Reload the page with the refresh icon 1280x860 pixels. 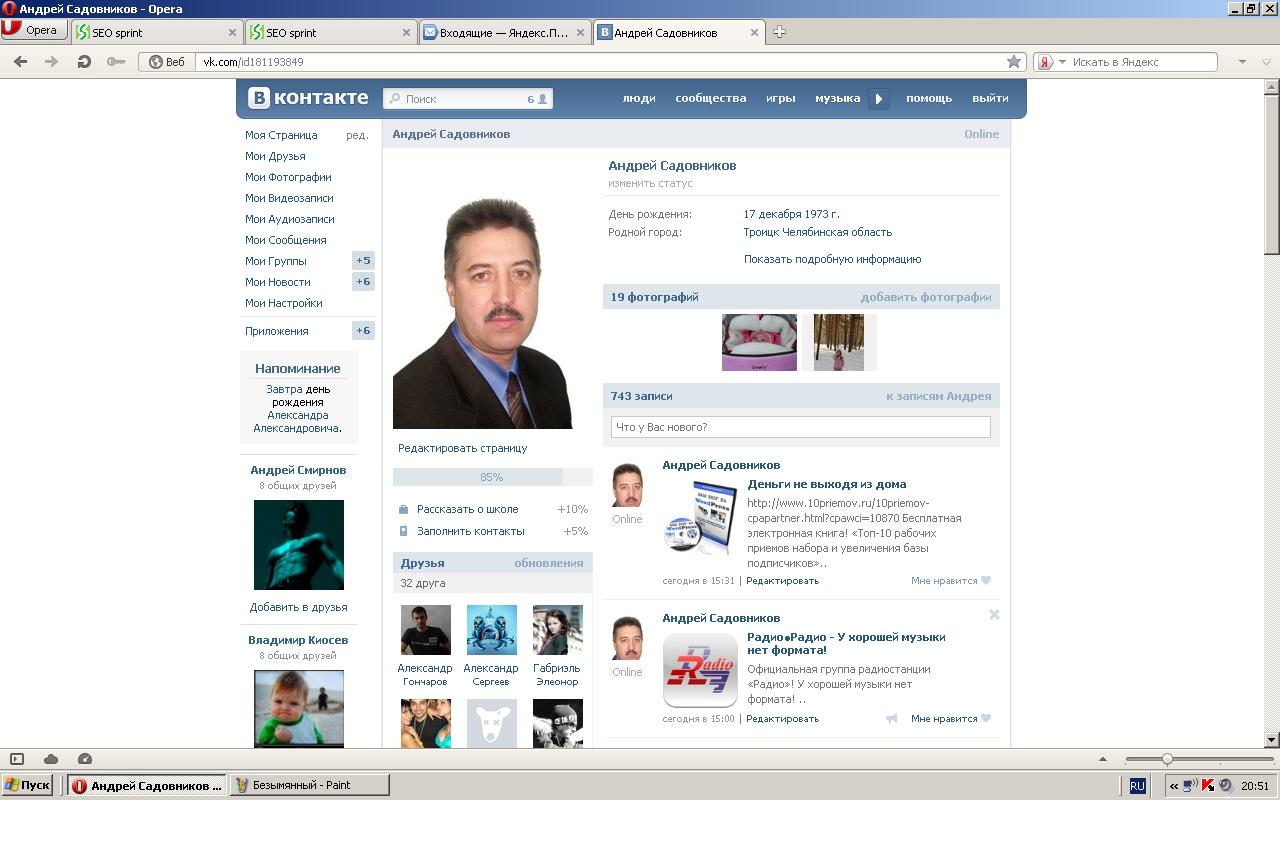point(84,62)
